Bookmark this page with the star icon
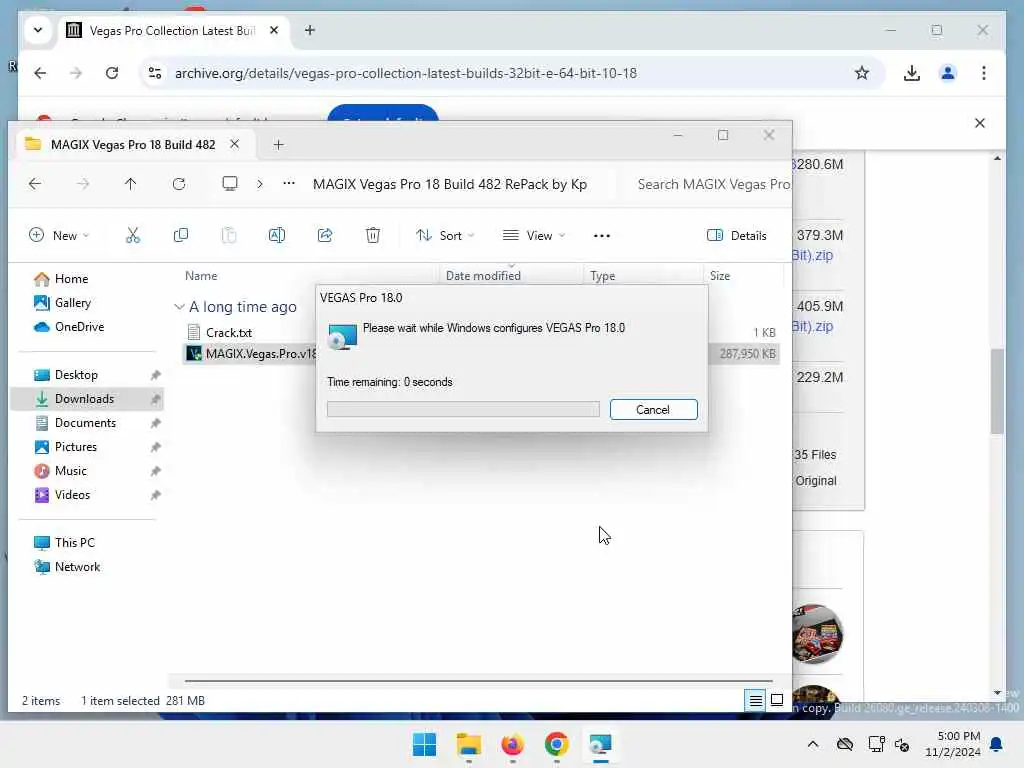Screen dimensions: 1024x768 862,73
